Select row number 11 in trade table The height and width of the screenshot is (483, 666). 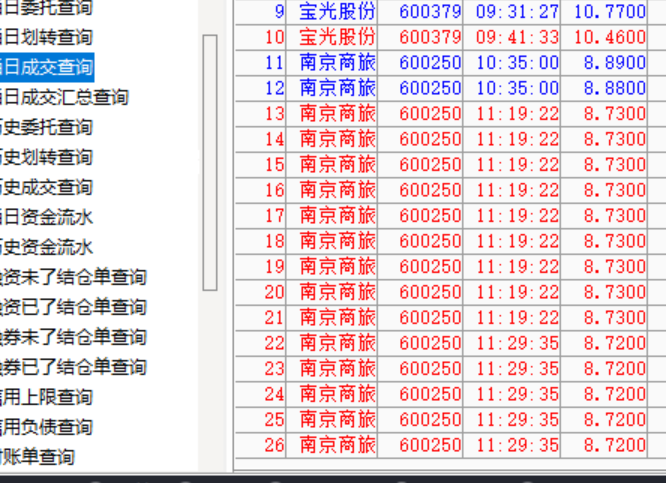(274, 62)
